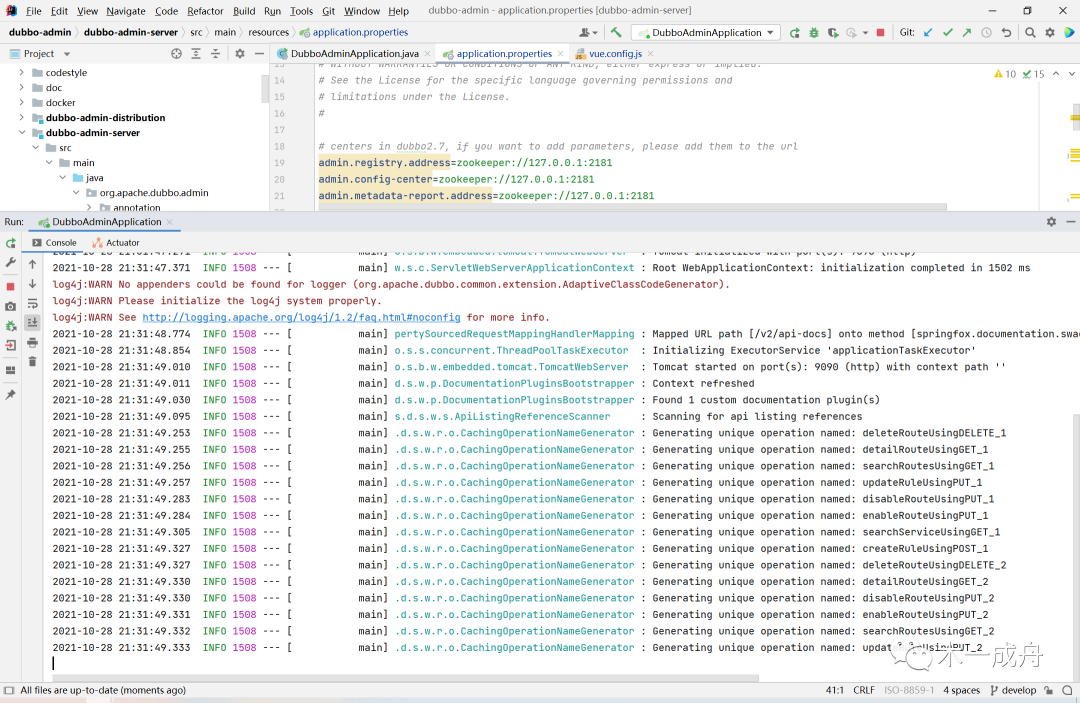Expand all nodes in the Project panel
This screenshot has width=1080, height=703.
pos(196,54)
